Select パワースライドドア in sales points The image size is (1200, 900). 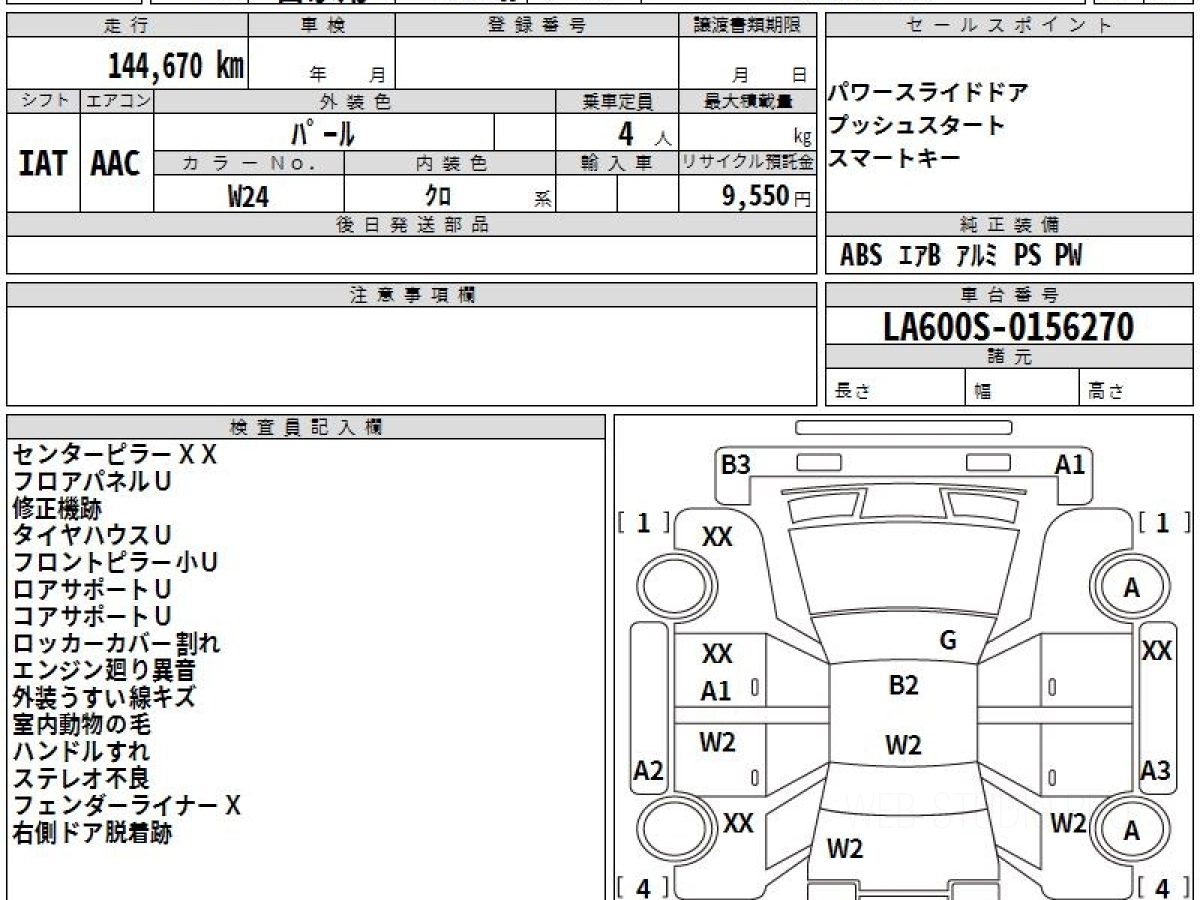[927, 93]
